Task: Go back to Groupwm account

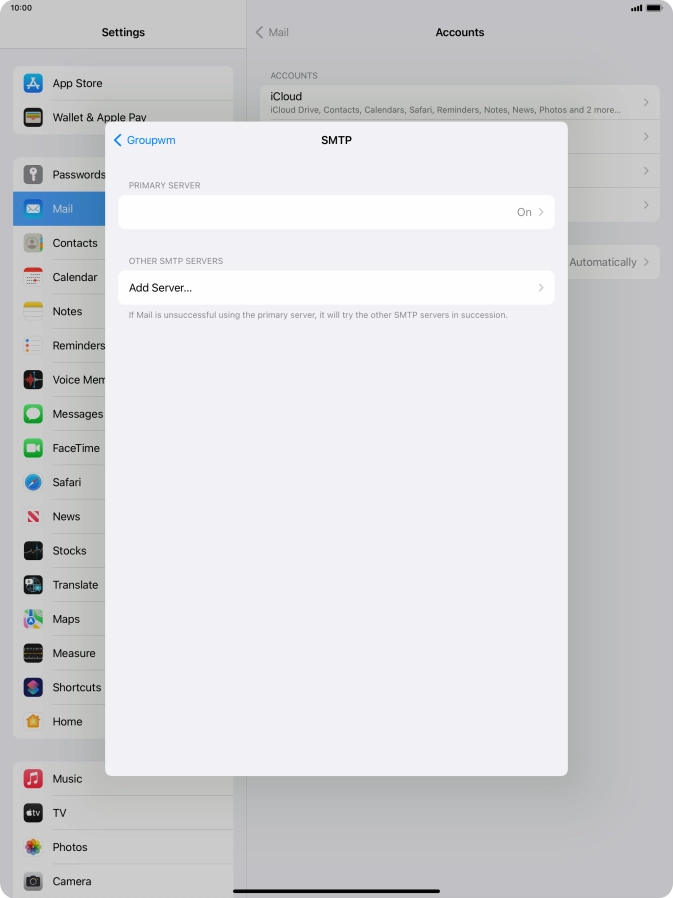Action: (145, 140)
